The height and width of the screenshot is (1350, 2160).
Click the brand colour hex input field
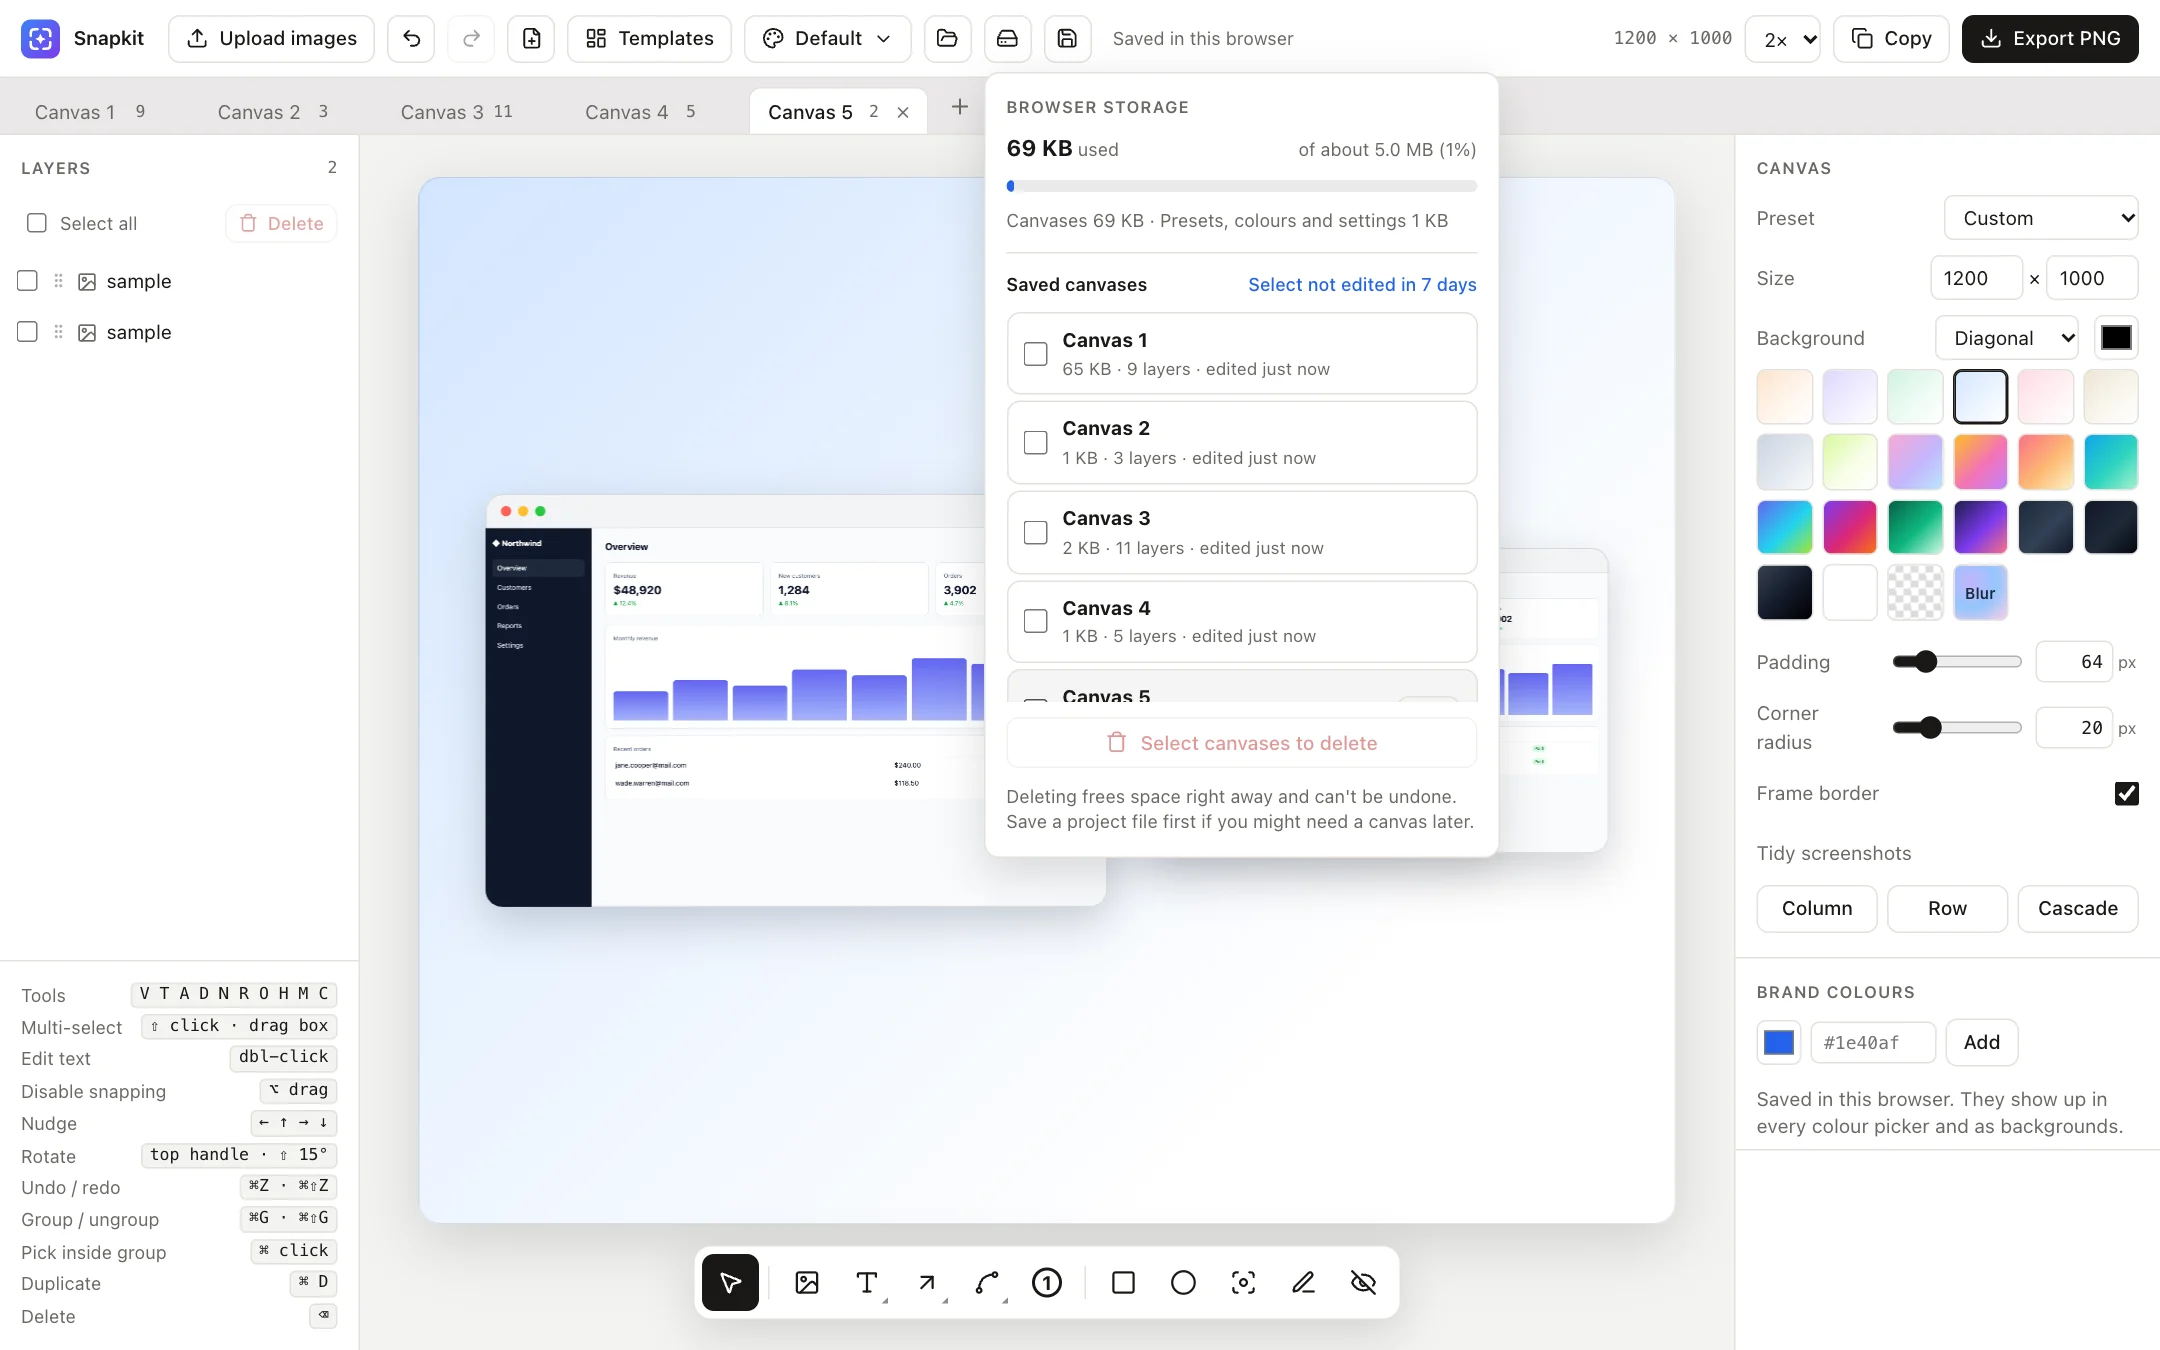(x=1873, y=1042)
